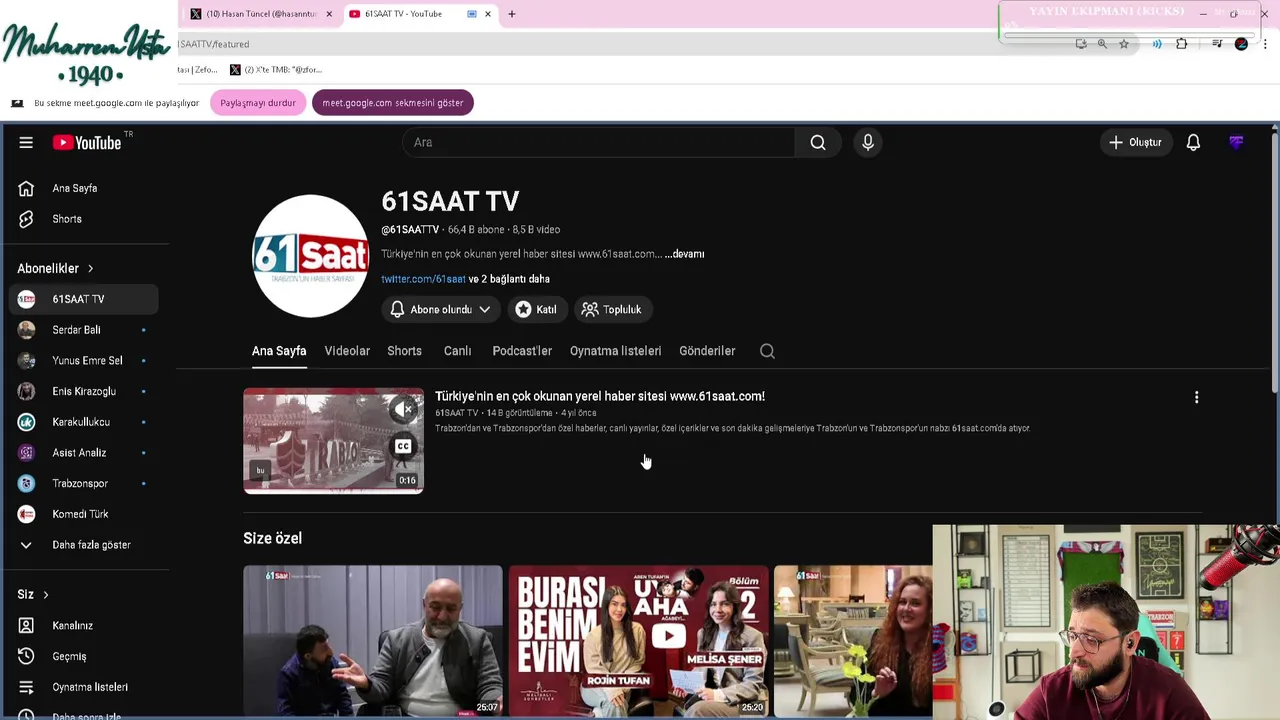
Task: Select the channel Ana Sayfa tab
Action: click(279, 351)
